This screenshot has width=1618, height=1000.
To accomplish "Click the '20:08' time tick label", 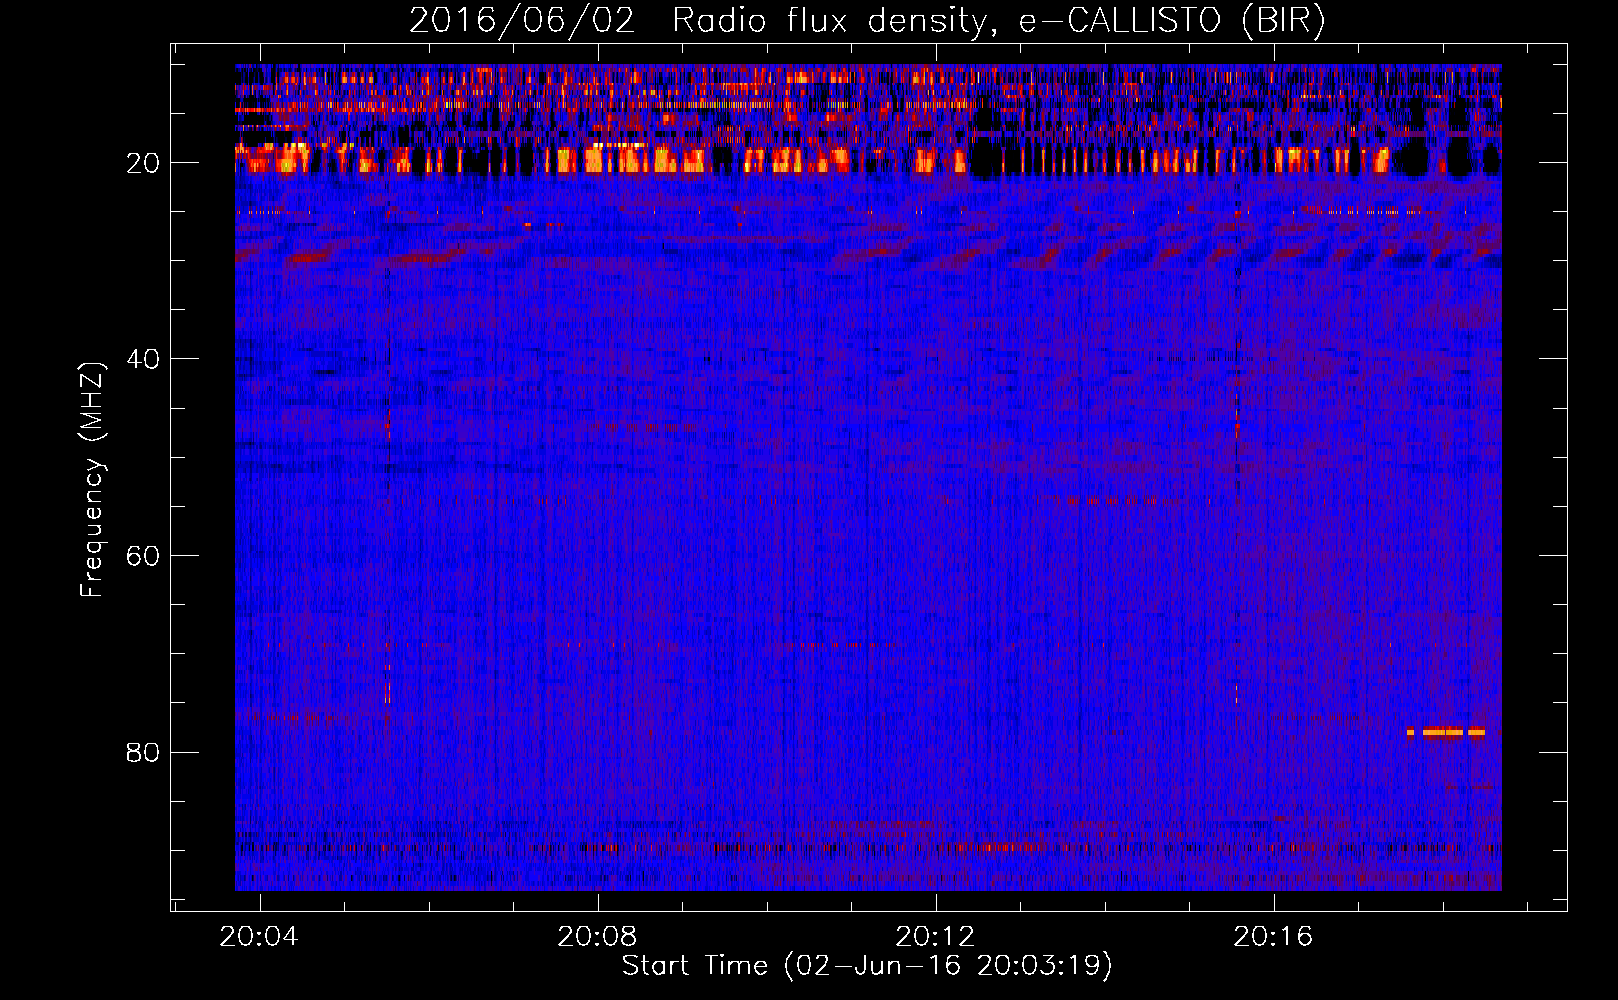I will (597, 936).
